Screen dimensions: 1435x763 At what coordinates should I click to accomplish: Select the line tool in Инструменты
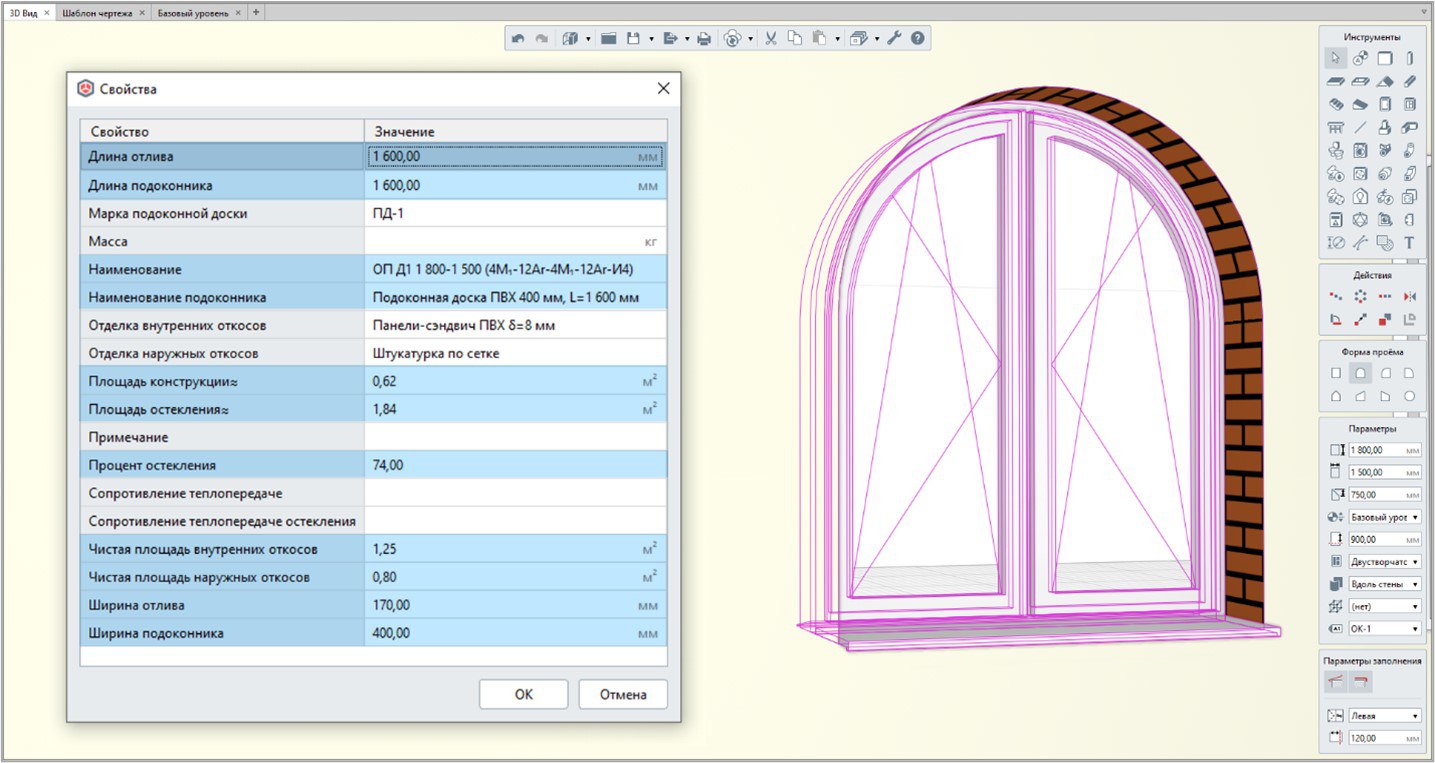1360,127
